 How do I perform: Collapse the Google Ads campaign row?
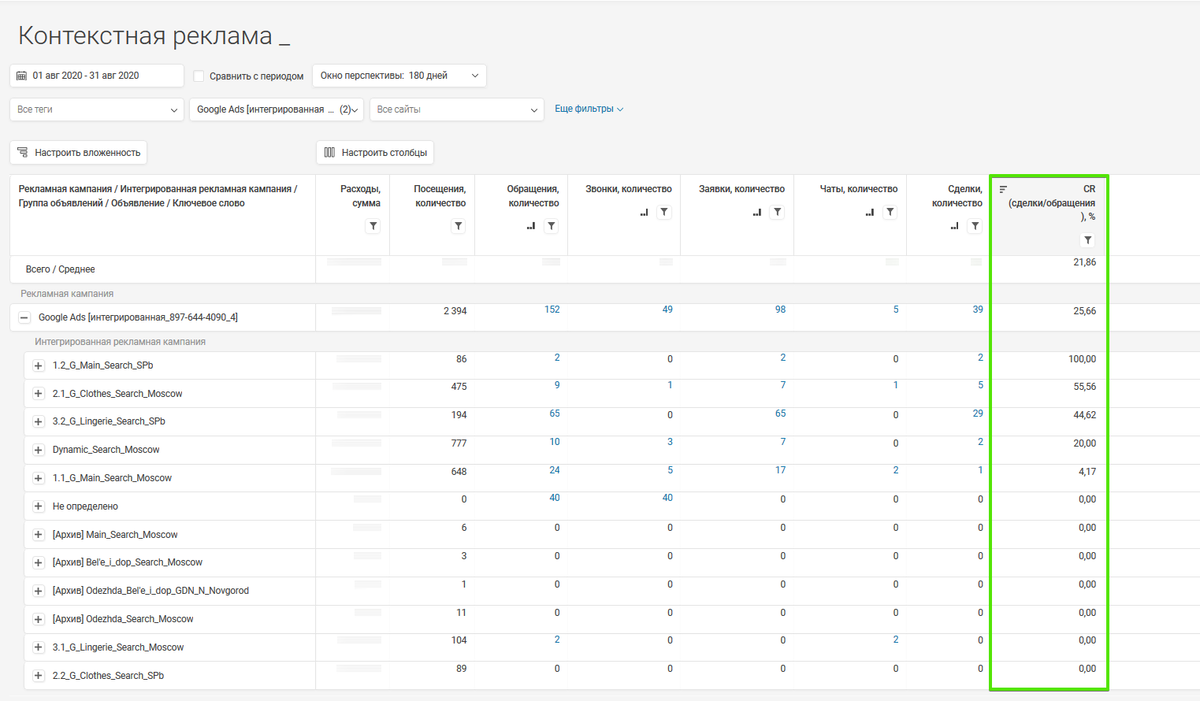[25, 317]
